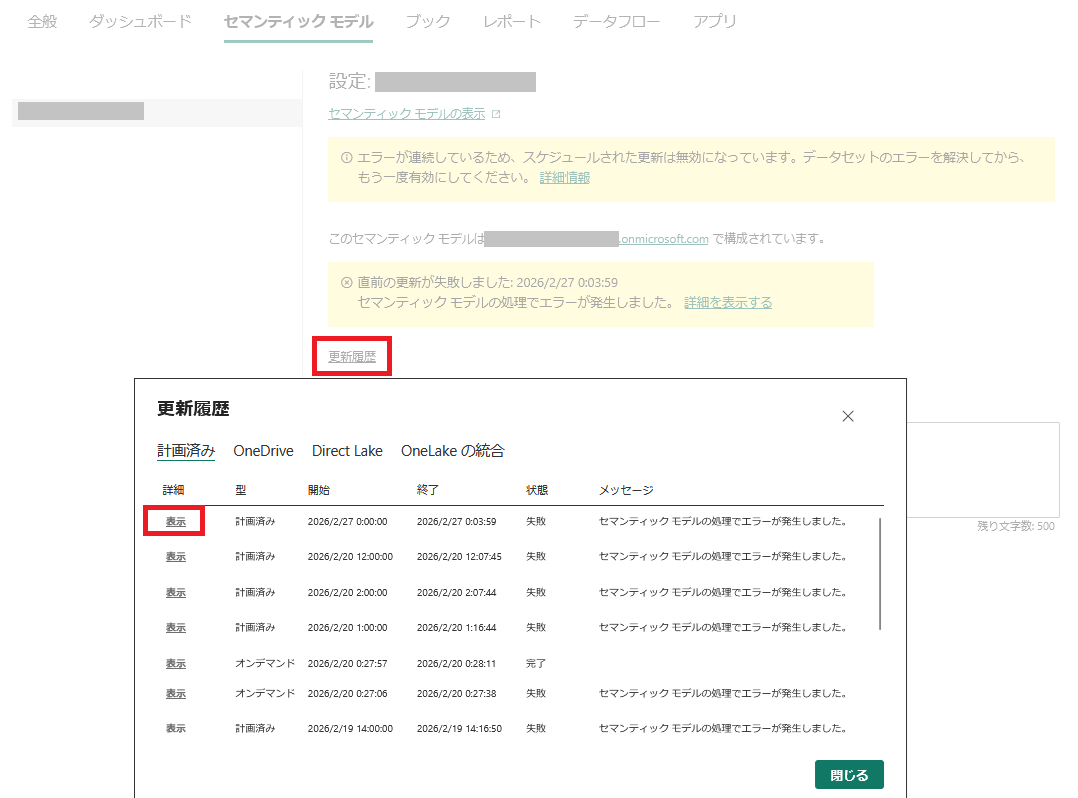
Task: Open the OneLake の統合 tab
Action: tap(452, 451)
